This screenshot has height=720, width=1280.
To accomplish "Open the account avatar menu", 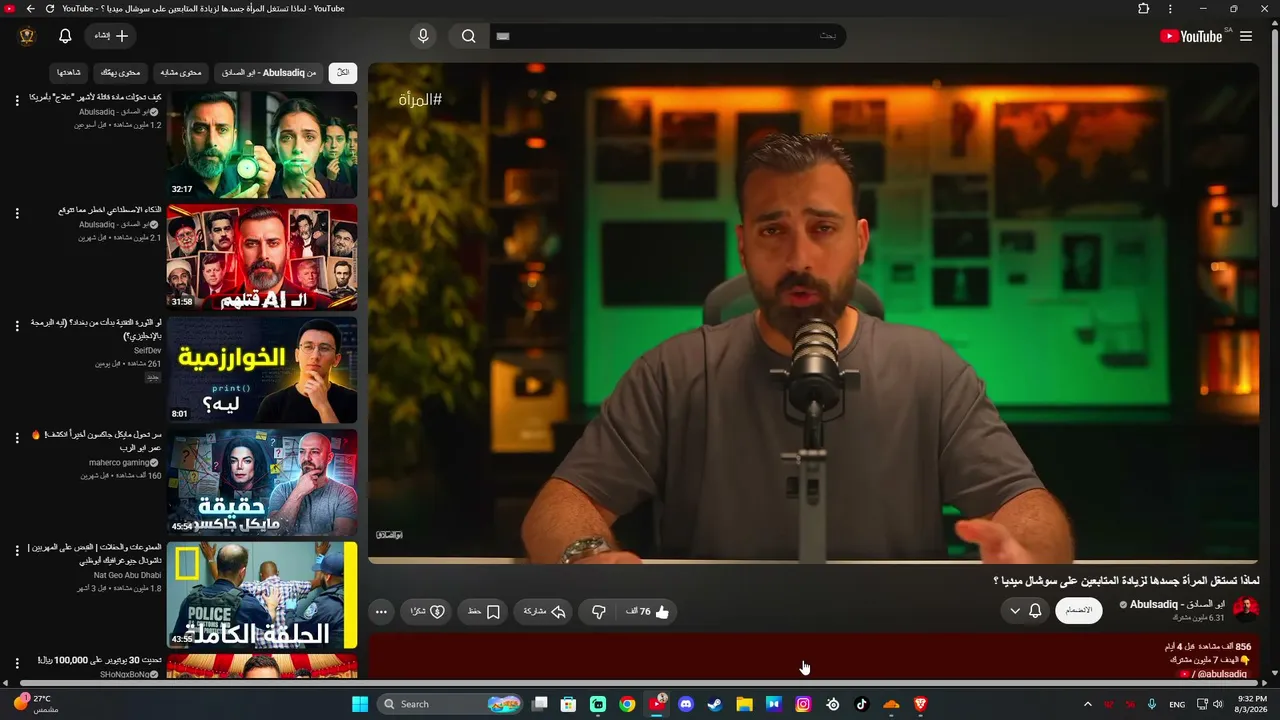I will click(27, 36).
